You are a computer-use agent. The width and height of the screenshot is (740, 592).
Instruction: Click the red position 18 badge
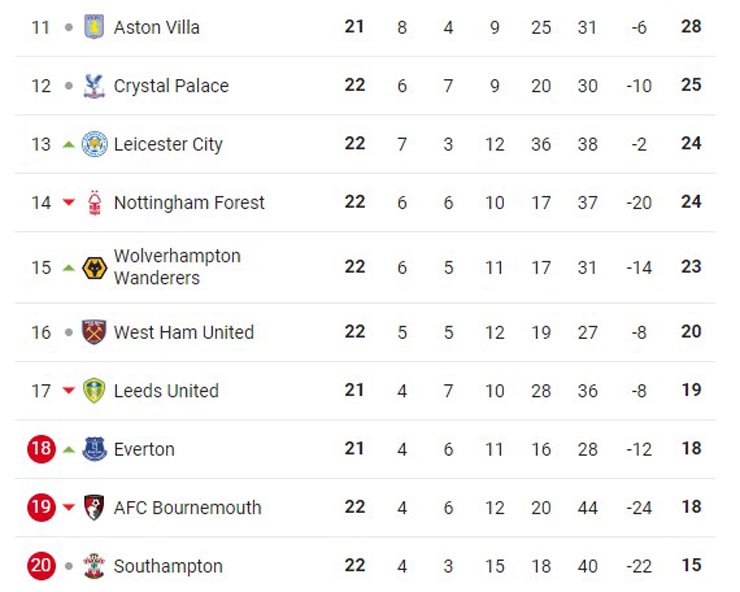[x=41, y=449]
